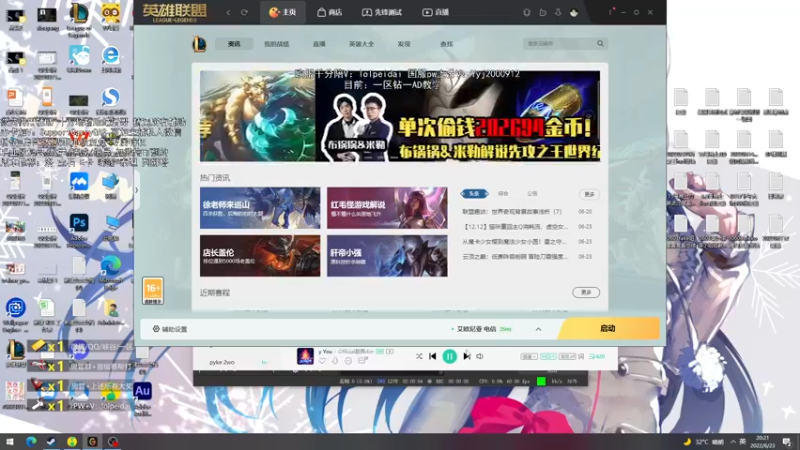The height and width of the screenshot is (450, 800).
Task: Open the 云顶之弈 news item
Action: [527, 257]
